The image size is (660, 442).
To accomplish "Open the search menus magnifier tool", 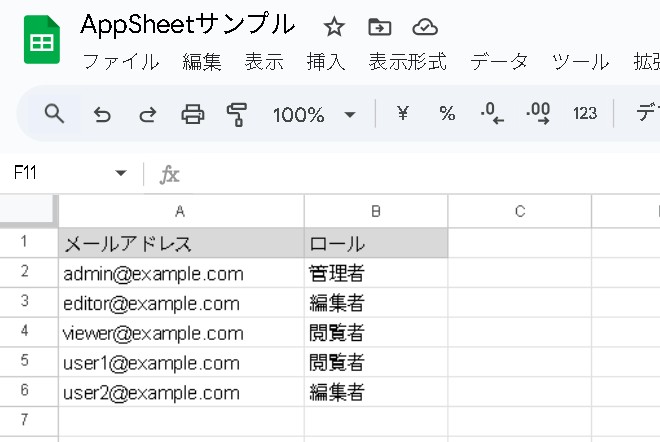I will (55, 114).
